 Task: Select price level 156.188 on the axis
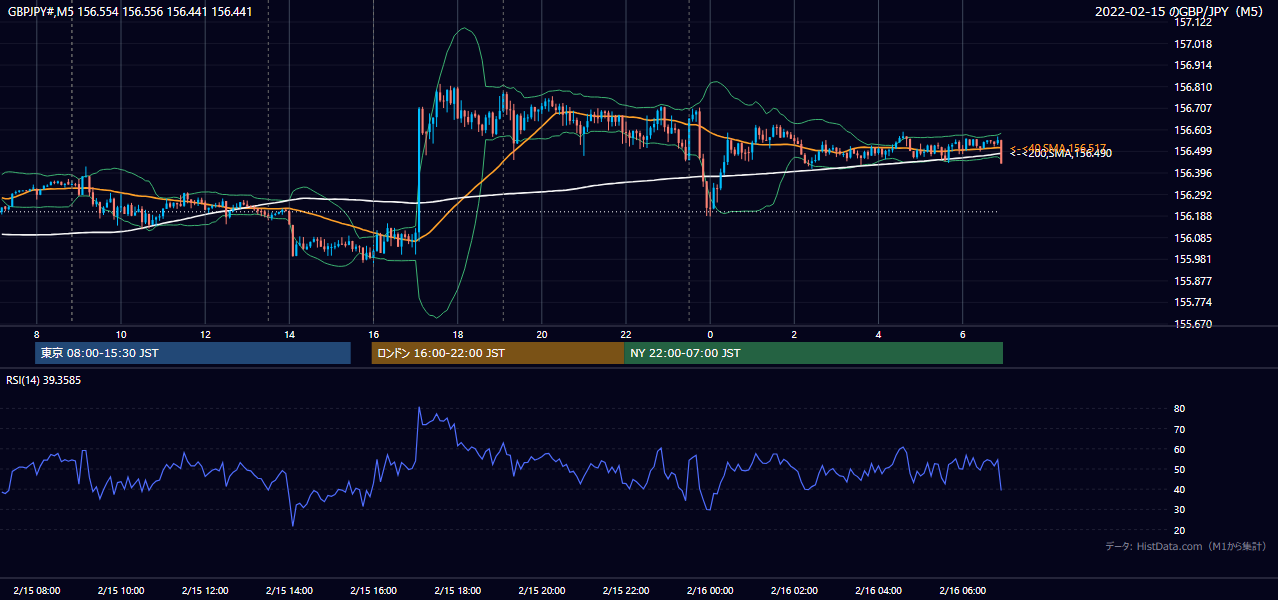point(1193,216)
